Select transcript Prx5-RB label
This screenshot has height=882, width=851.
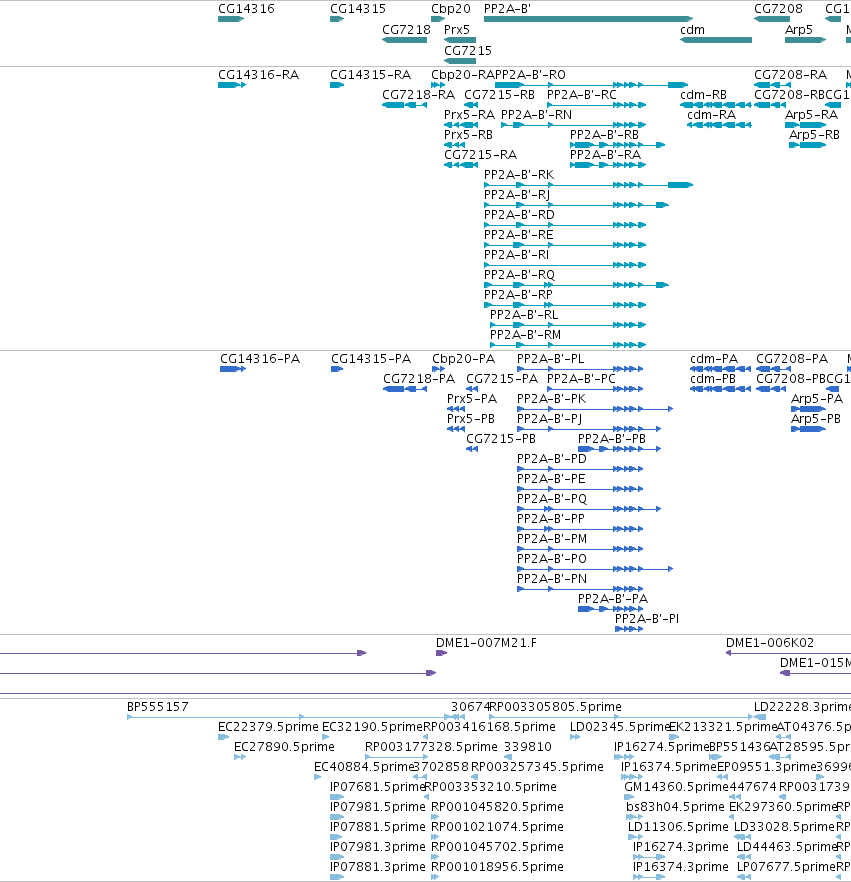click(469, 135)
